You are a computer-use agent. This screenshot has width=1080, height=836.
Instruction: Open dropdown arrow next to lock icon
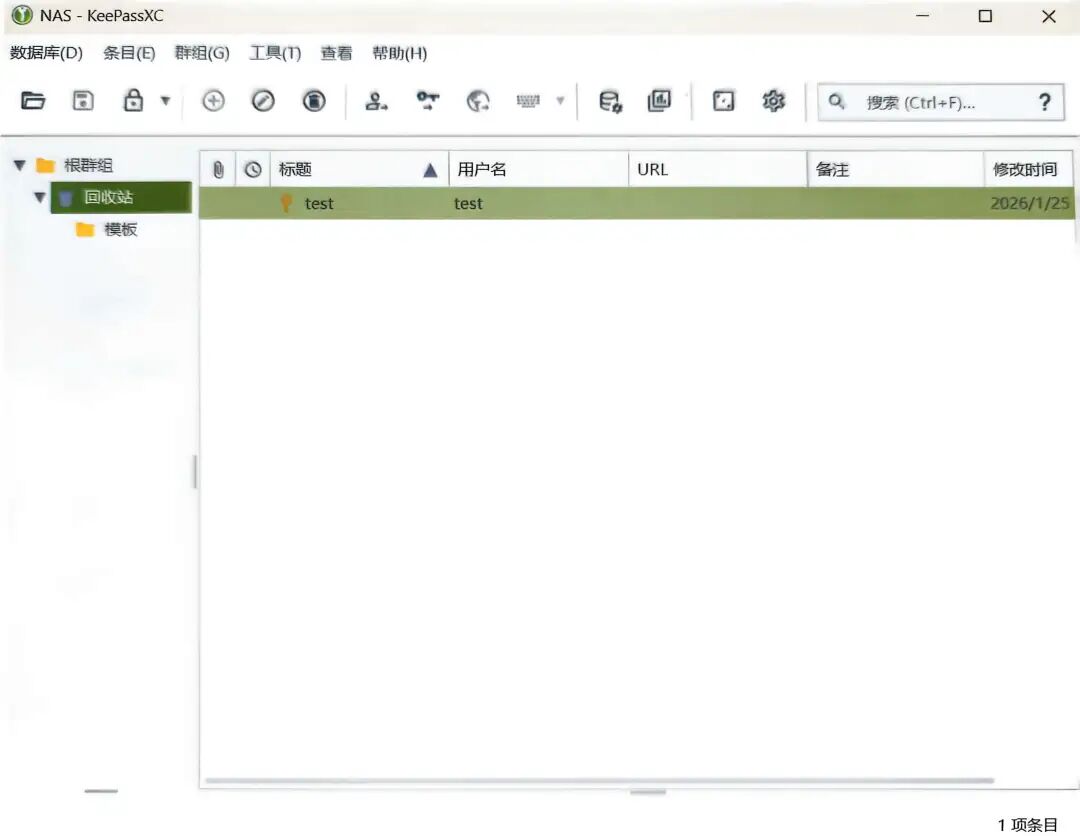click(165, 101)
